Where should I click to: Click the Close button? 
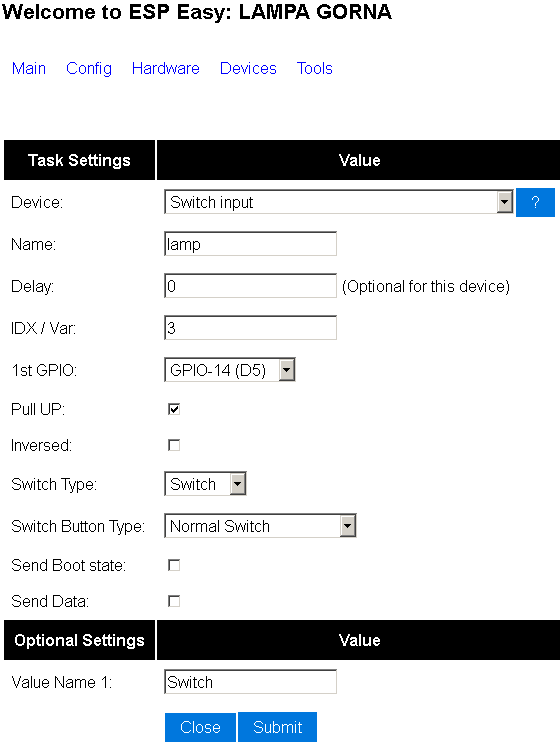point(200,727)
